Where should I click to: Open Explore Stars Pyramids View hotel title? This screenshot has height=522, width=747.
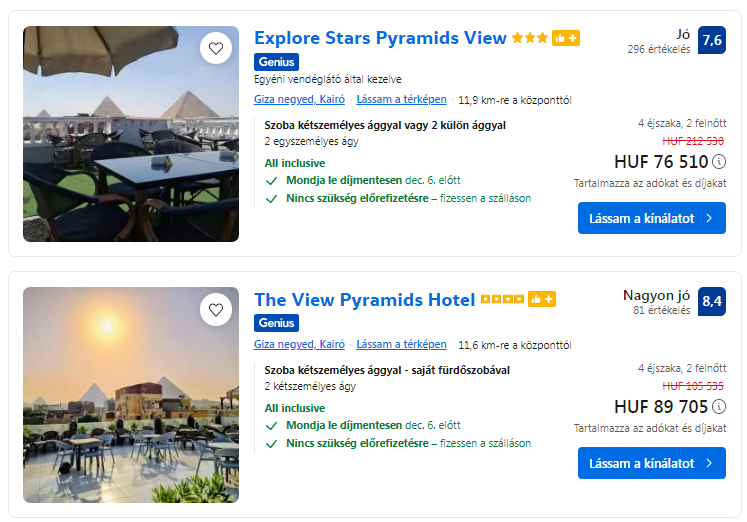click(380, 38)
